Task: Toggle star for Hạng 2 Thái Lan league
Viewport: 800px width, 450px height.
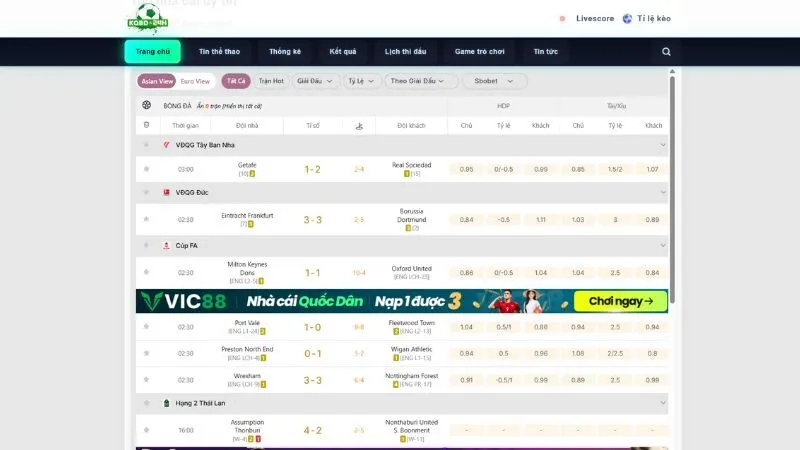Action: pos(146,403)
